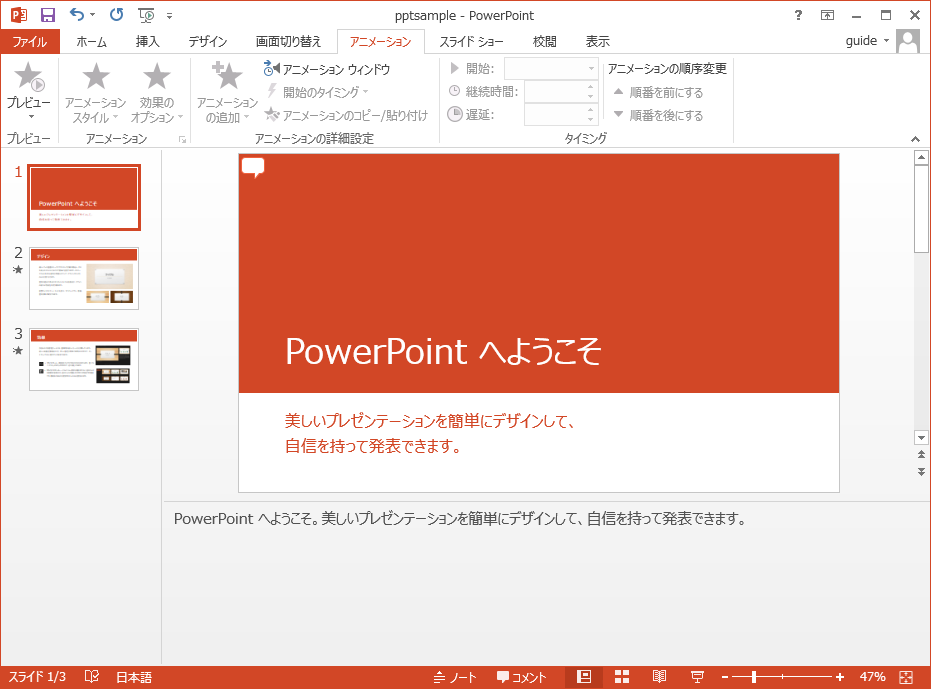The height and width of the screenshot is (689, 931).
Task: Open 効果のオプション menu
Action: click(157, 93)
